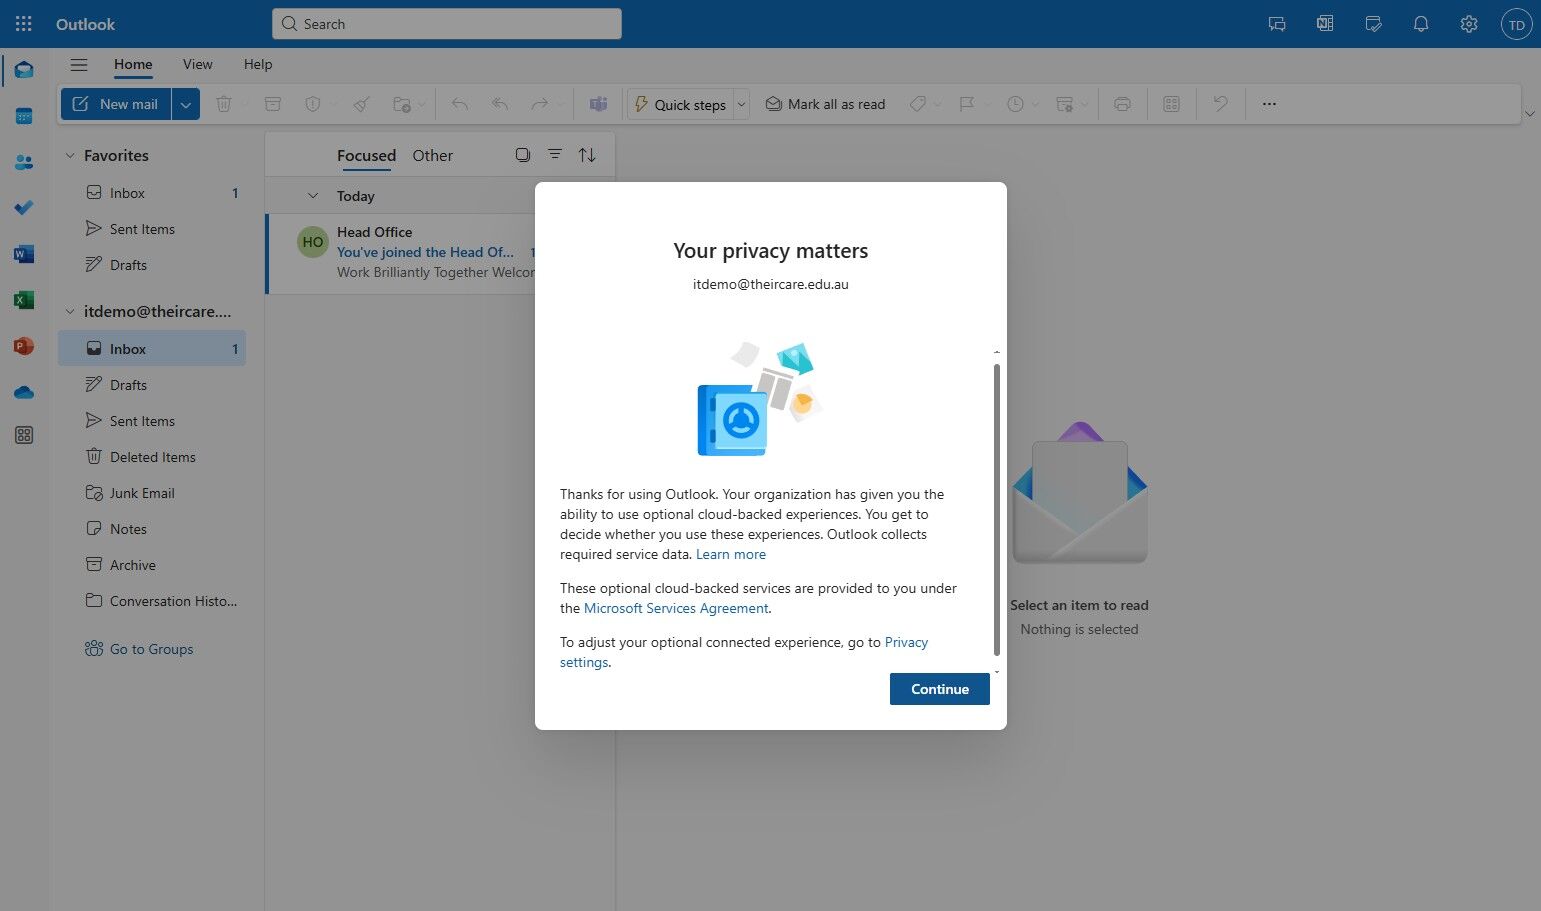Screen dimensions: 1541x911
Task: Open OneDrive from the left rail
Action: click(24, 392)
